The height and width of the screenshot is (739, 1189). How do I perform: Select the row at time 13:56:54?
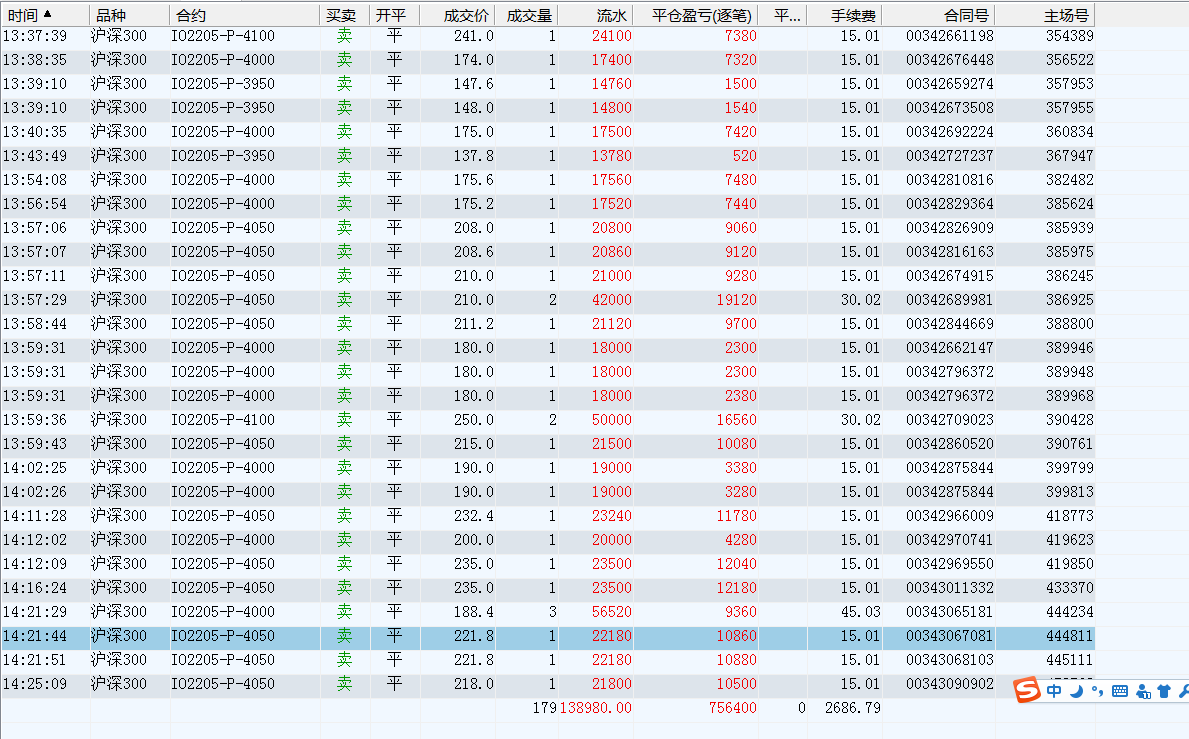pyautogui.click(x=547, y=204)
